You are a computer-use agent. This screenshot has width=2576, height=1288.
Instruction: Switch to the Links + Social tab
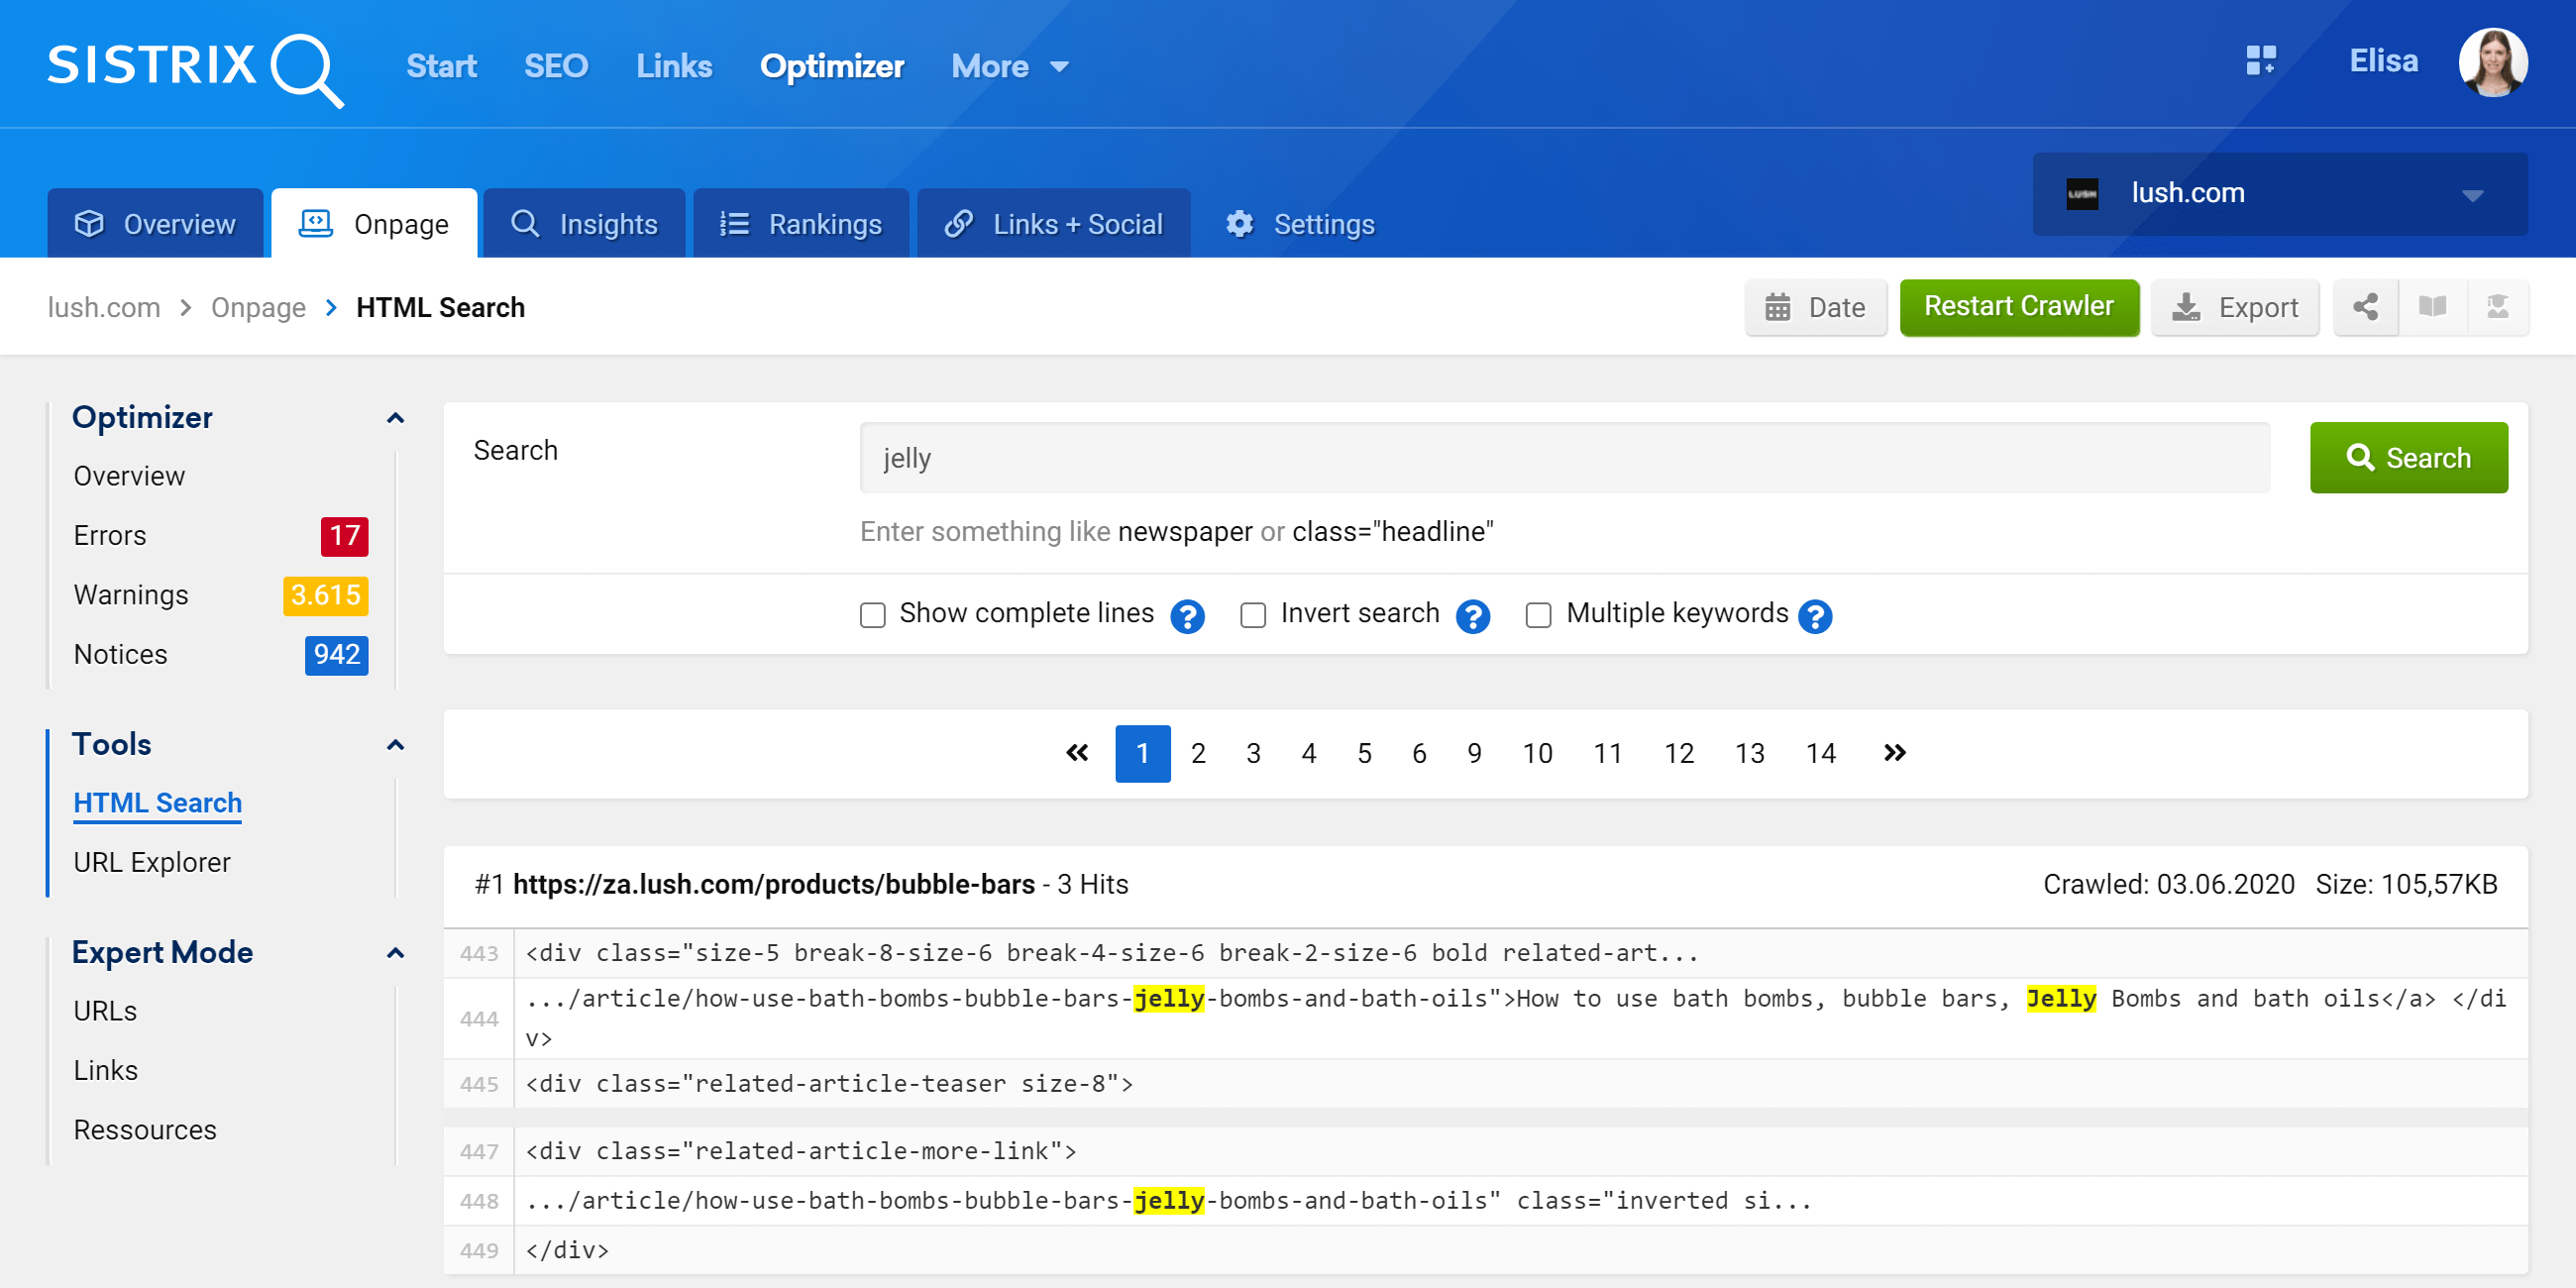point(1053,223)
